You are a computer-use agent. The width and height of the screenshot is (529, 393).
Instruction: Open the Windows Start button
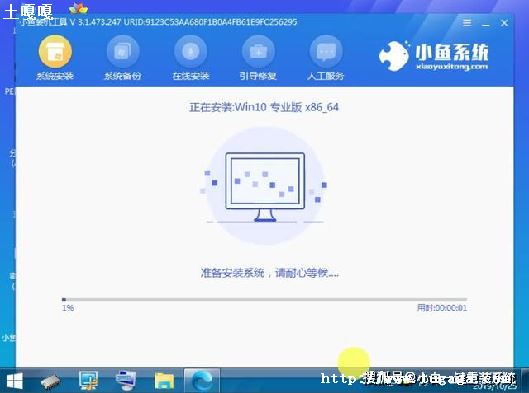pos(15,381)
